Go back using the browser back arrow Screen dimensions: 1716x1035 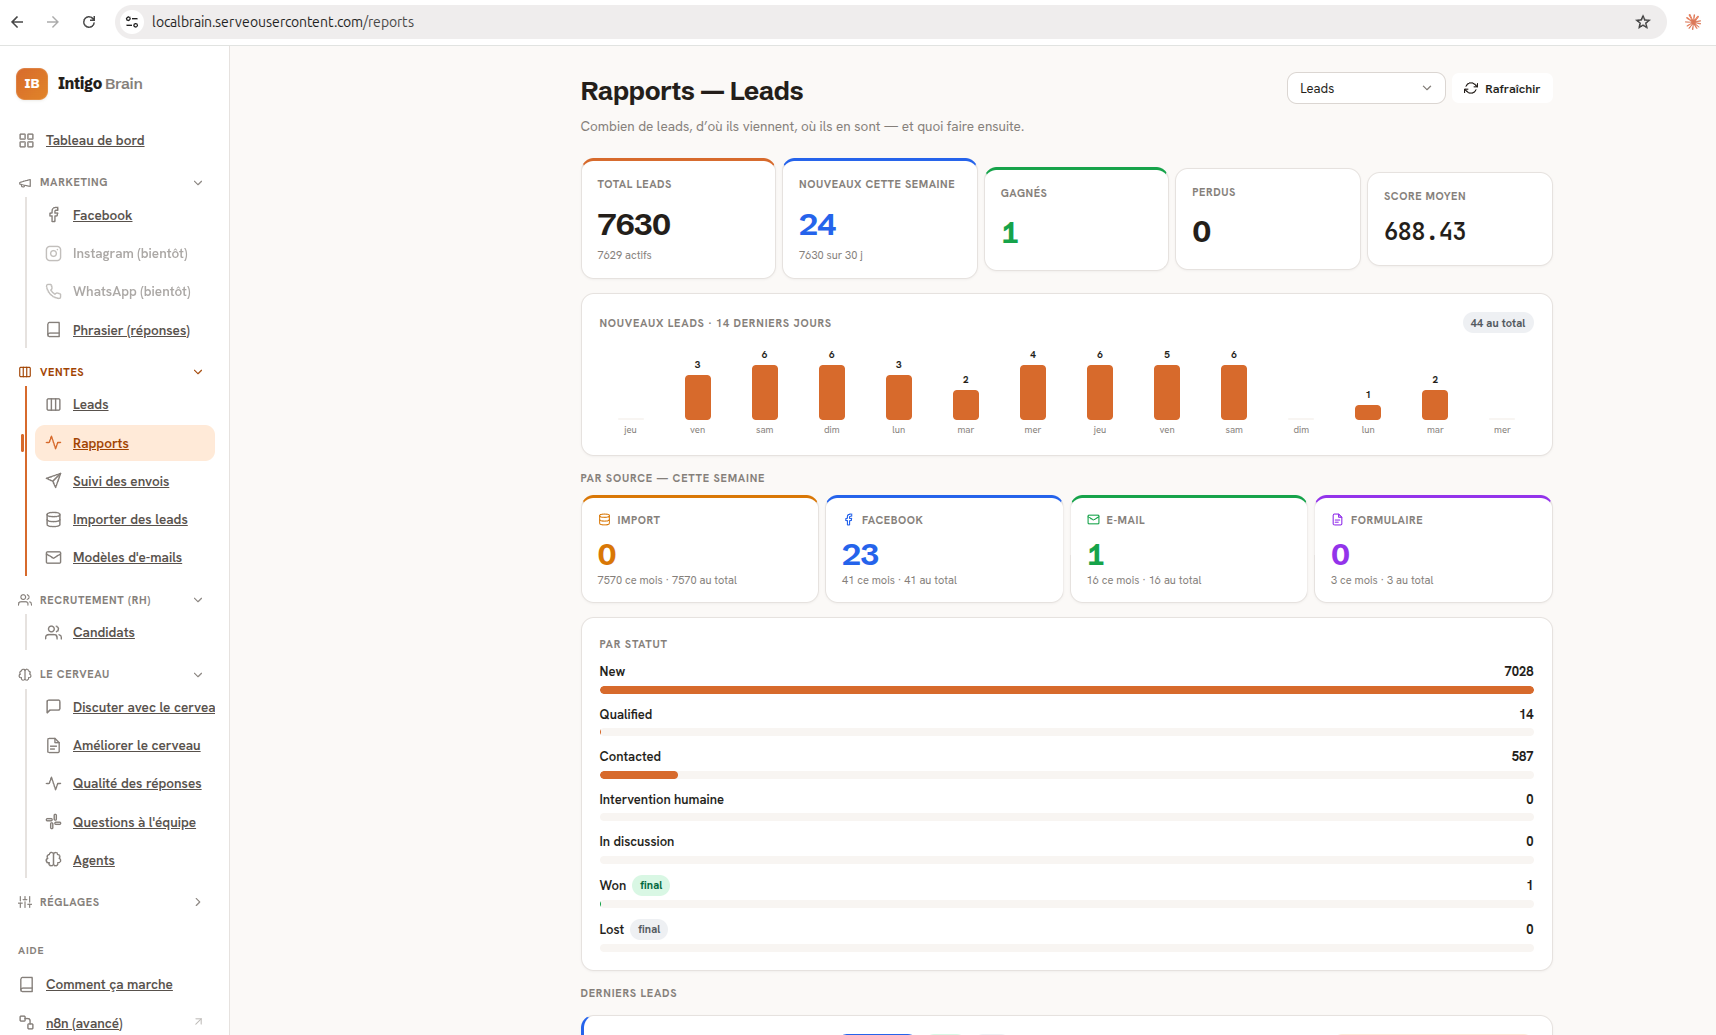pos(17,22)
